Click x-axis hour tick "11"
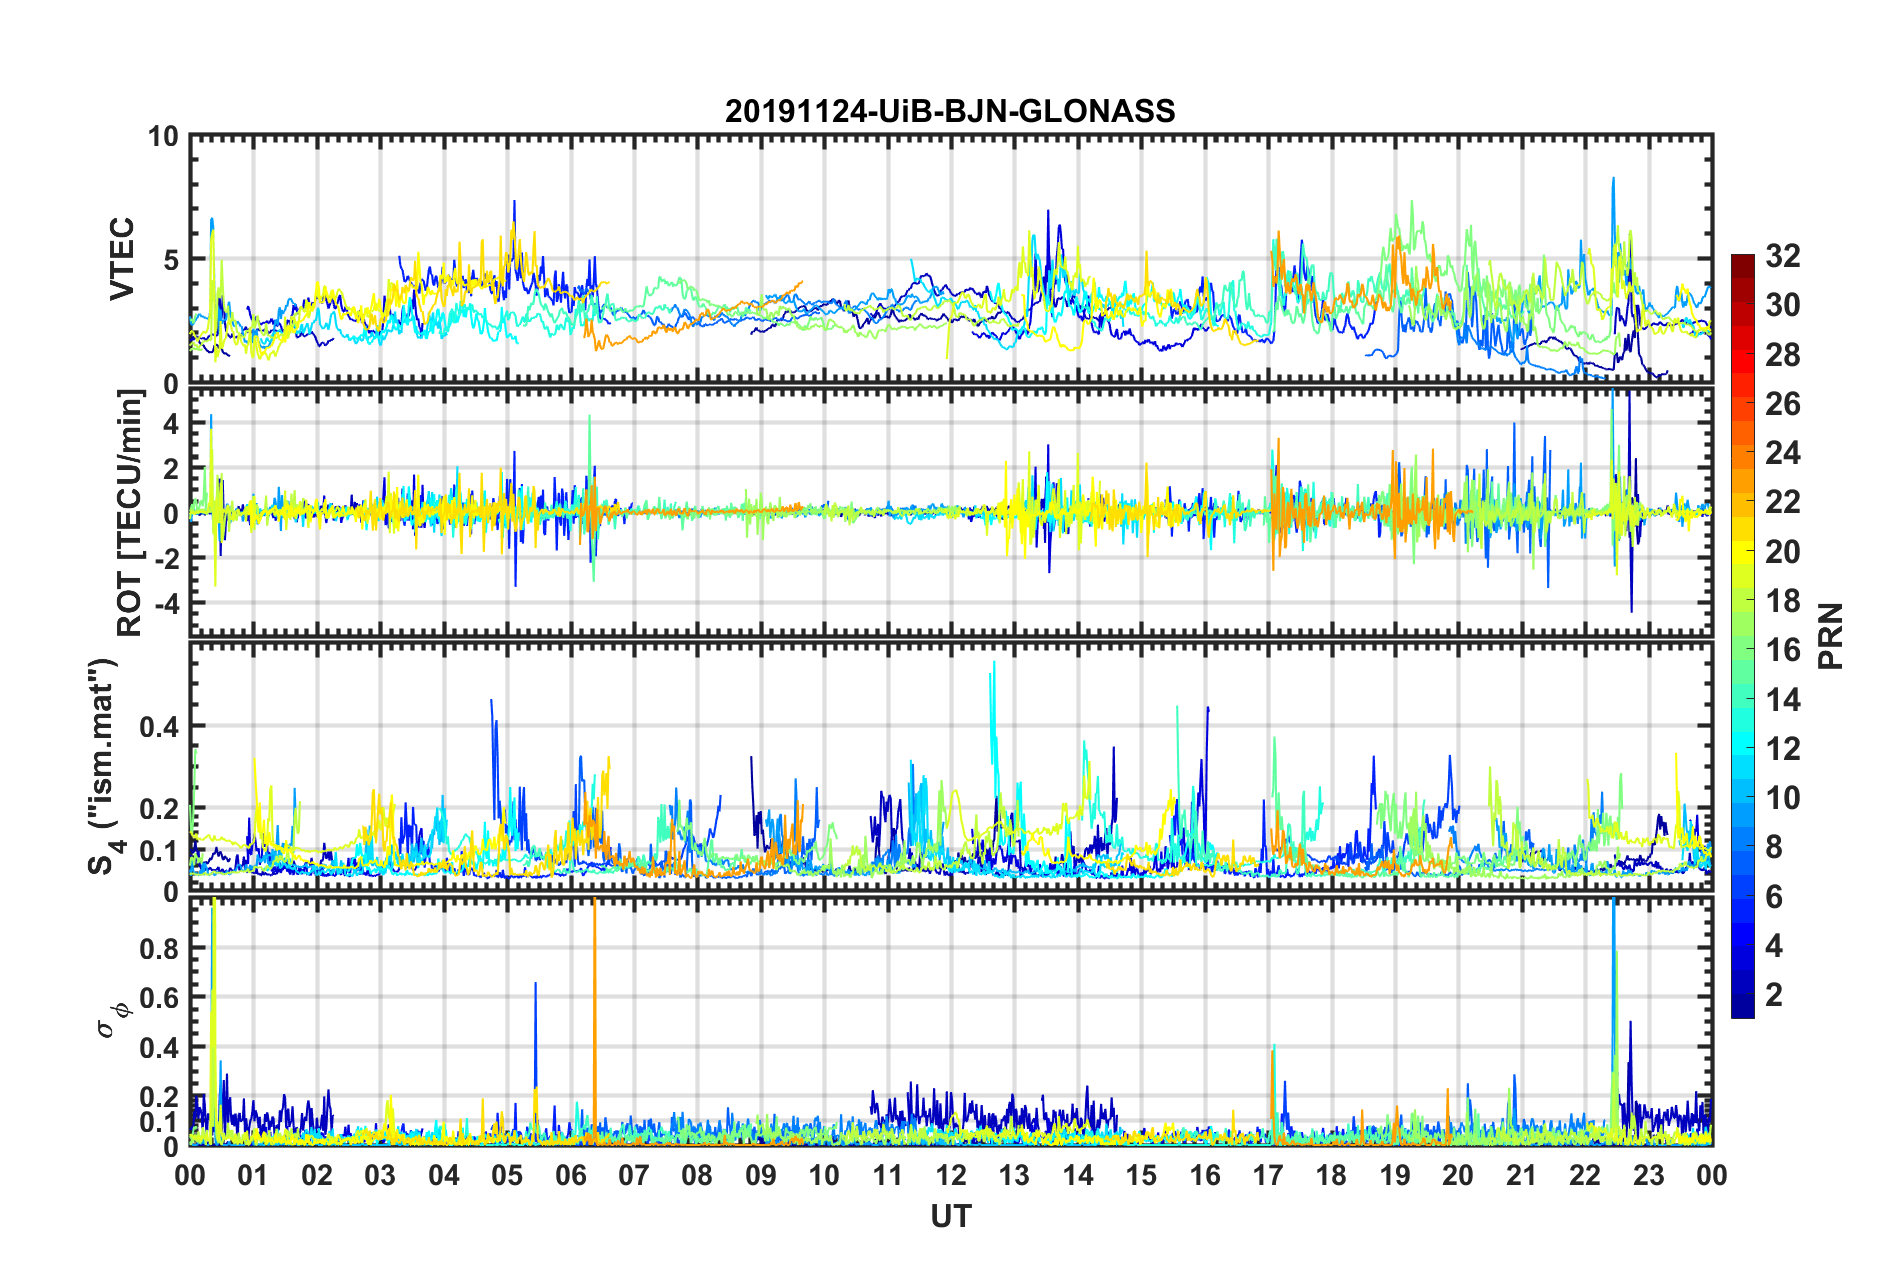Viewport: 1902px width, 1272px height. tap(888, 1175)
